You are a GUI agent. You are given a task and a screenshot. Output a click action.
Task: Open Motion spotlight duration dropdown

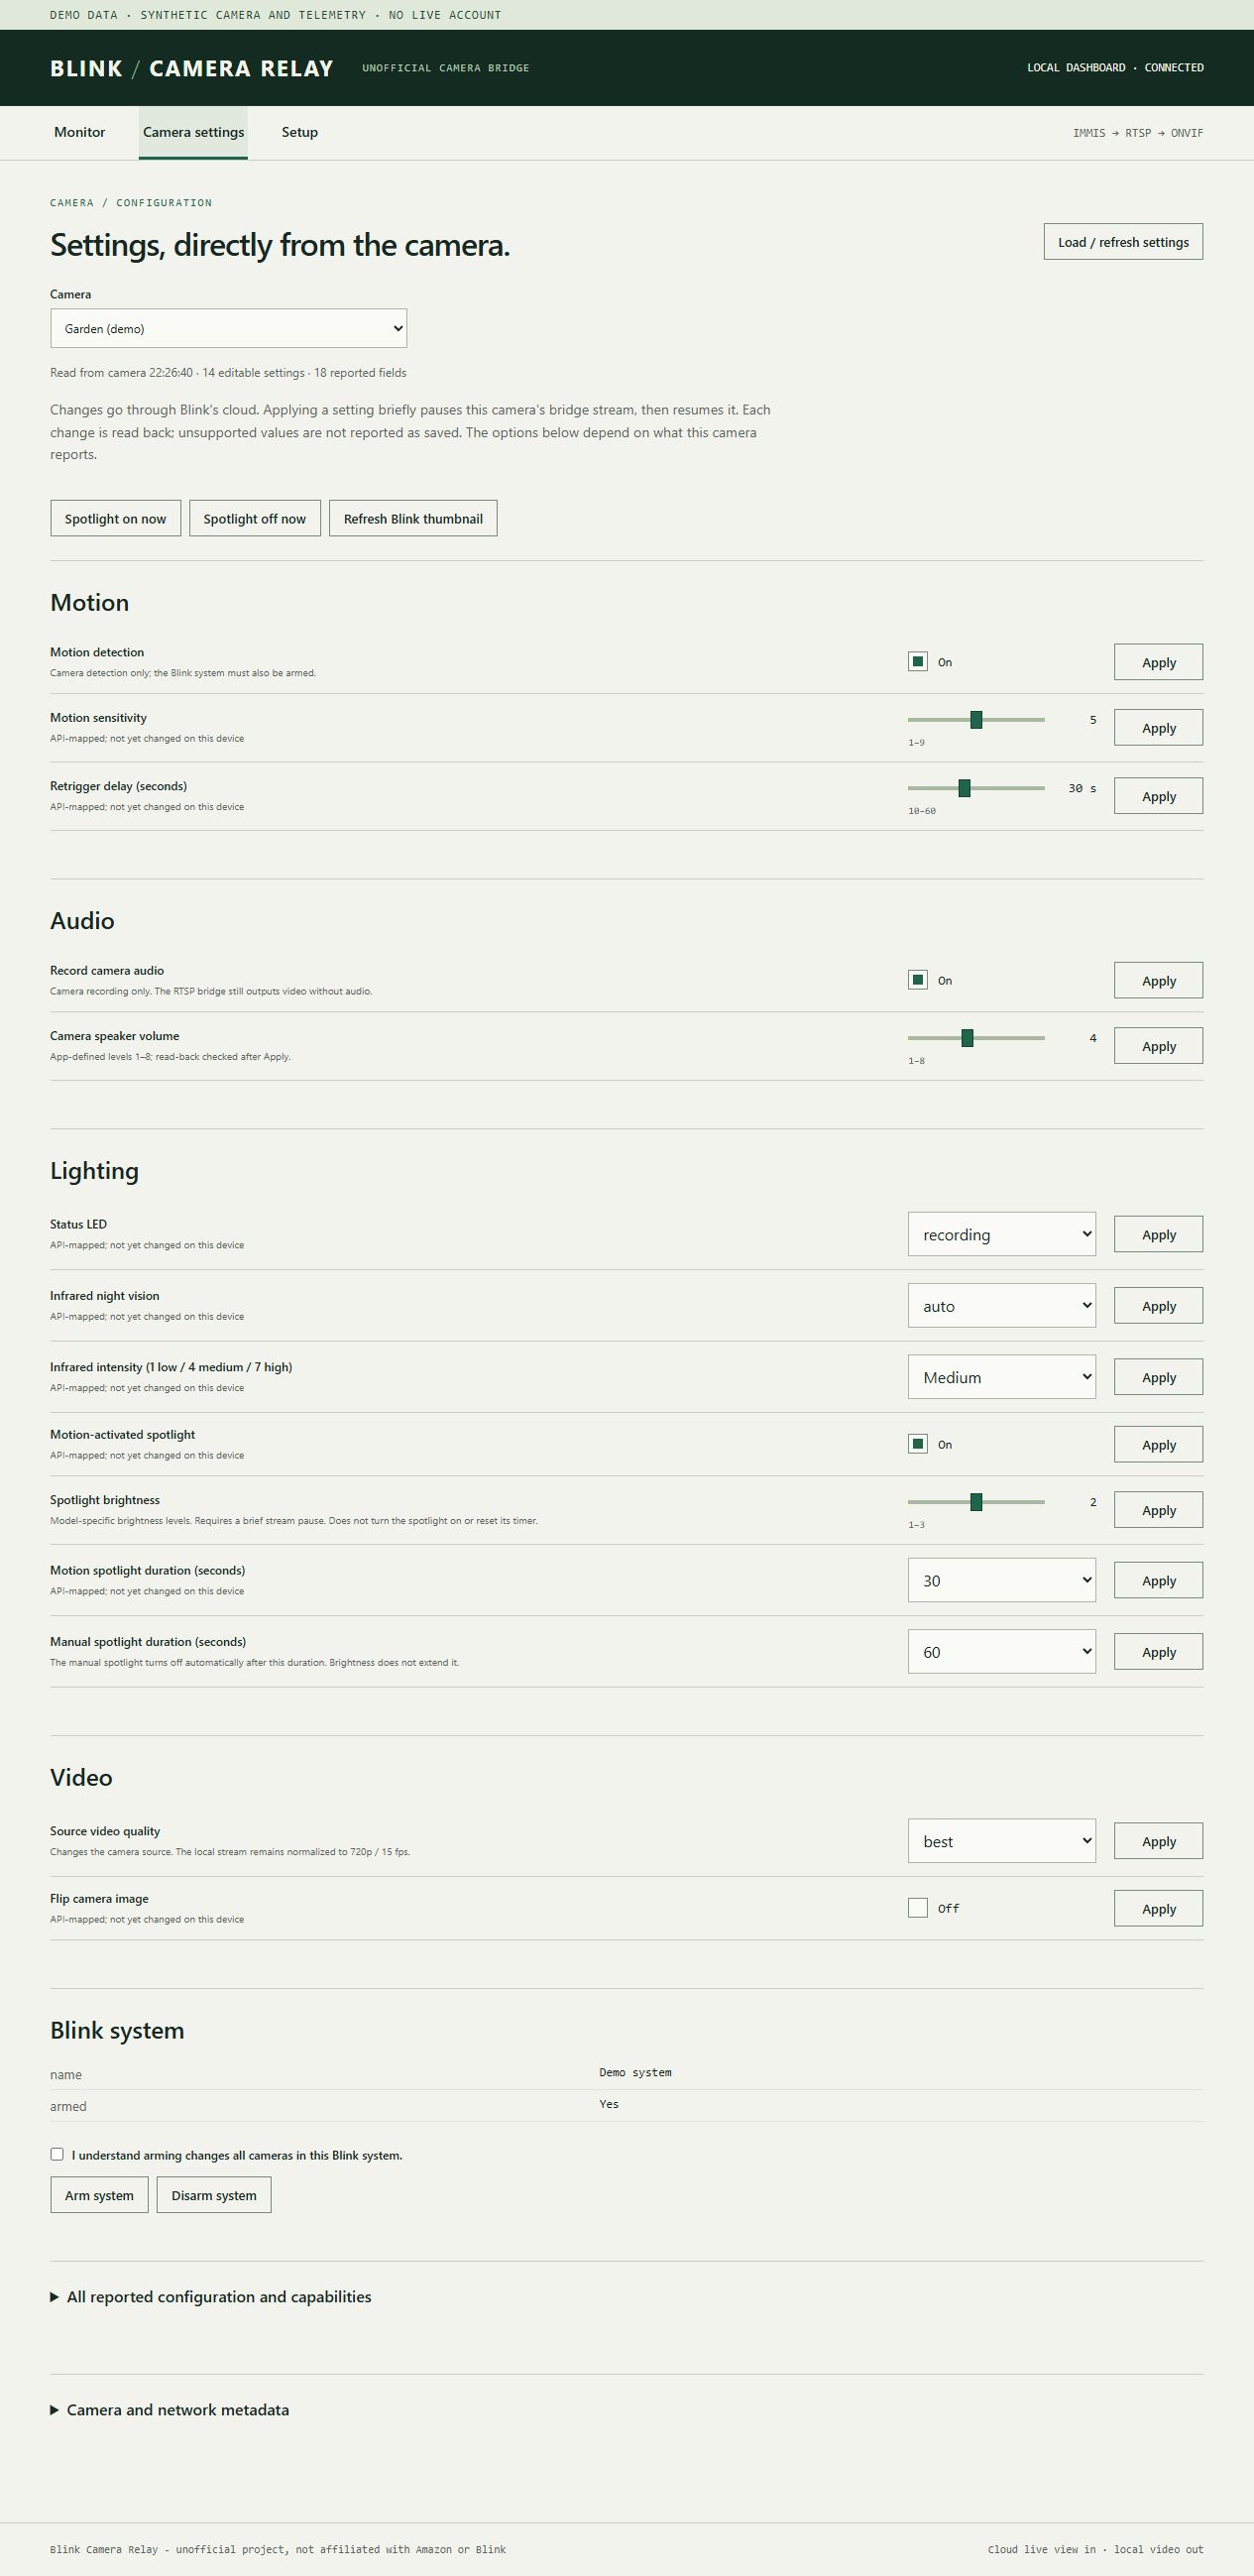point(1001,1580)
